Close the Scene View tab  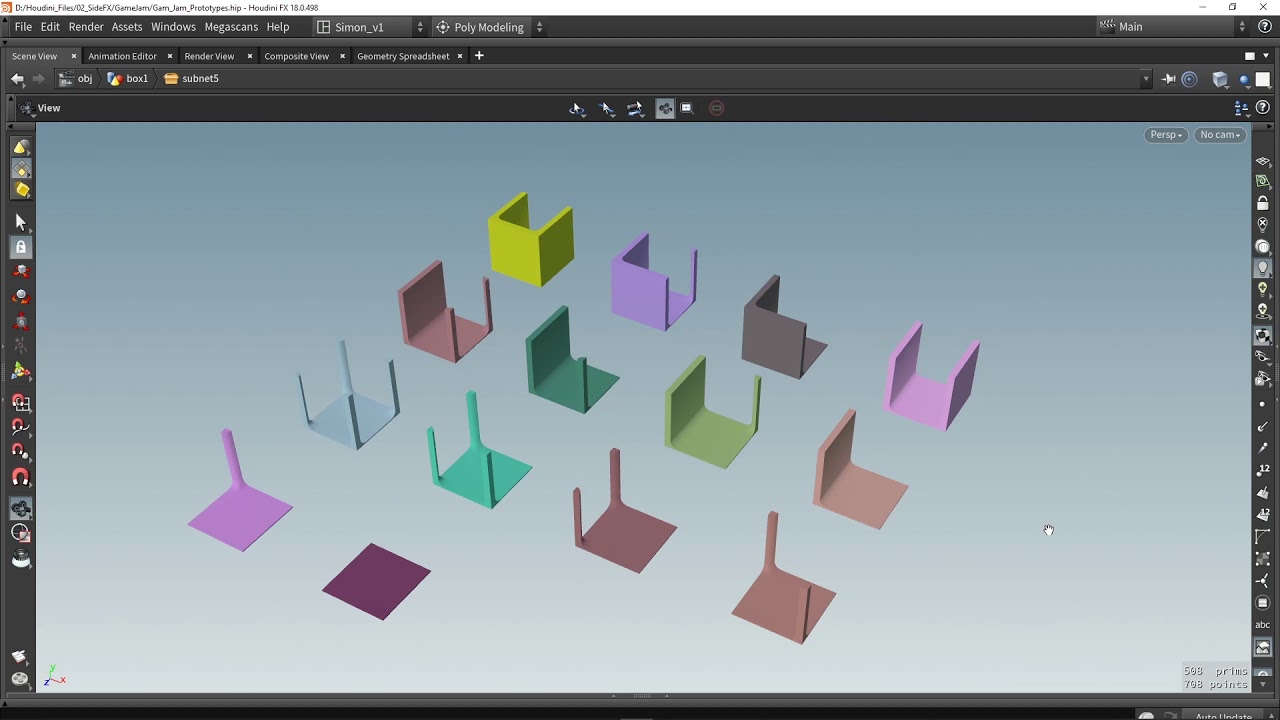coord(73,56)
